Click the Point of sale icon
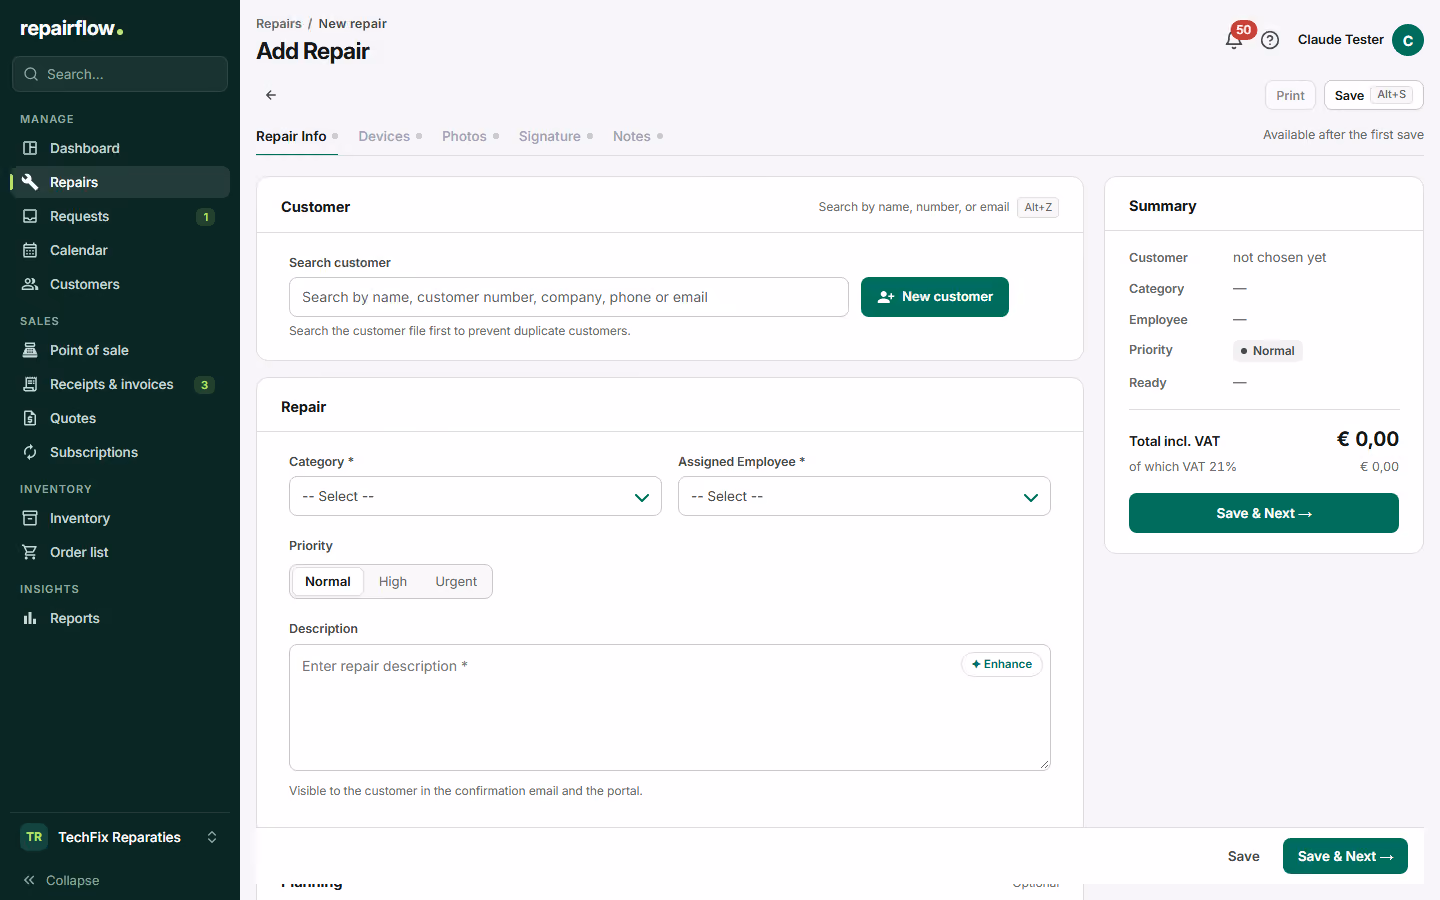Image resolution: width=1440 pixels, height=900 pixels. coord(30,350)
